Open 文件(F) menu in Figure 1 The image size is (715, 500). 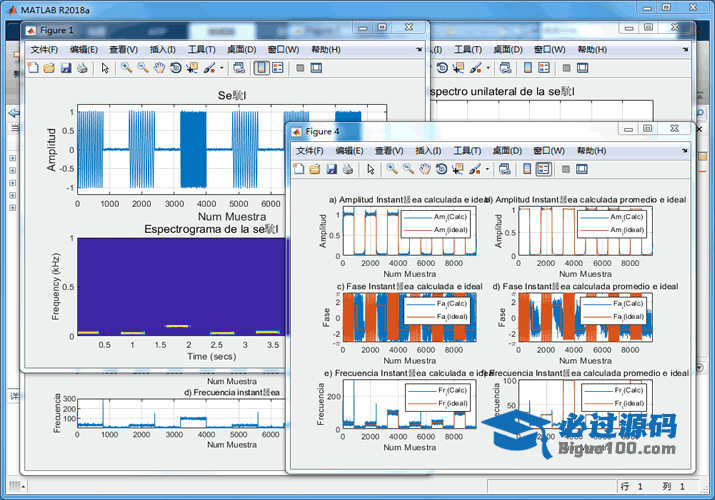(44, 50)
